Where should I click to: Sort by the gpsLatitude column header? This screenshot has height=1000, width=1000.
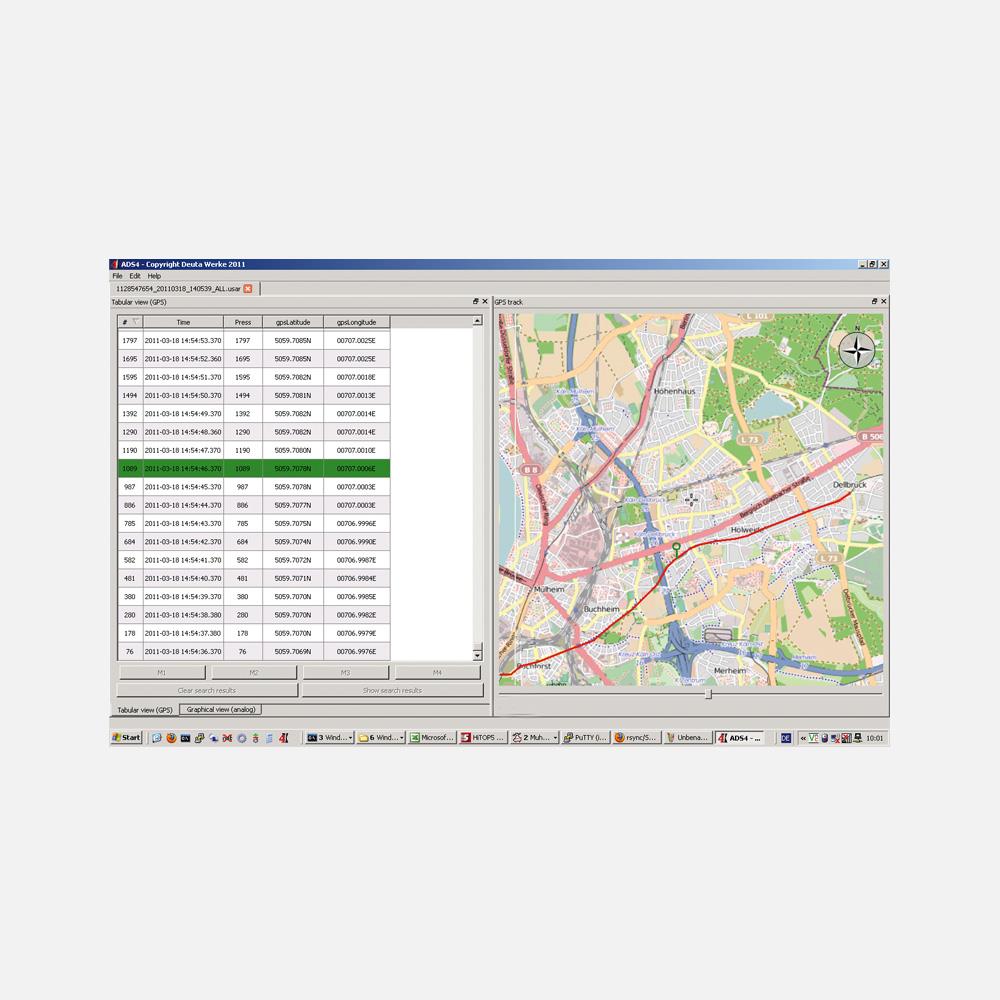tap(293, 322)
